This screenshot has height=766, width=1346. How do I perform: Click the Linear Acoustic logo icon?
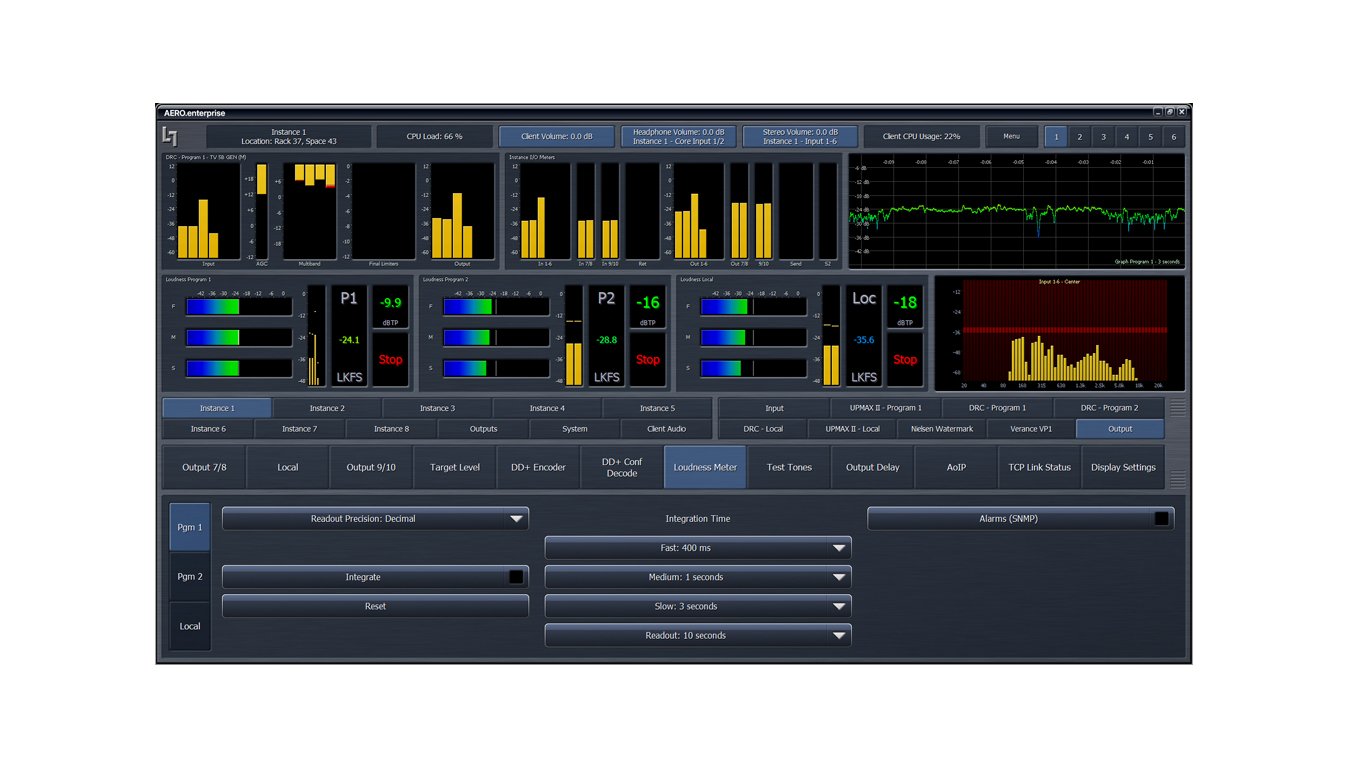(x=171, y=136)
